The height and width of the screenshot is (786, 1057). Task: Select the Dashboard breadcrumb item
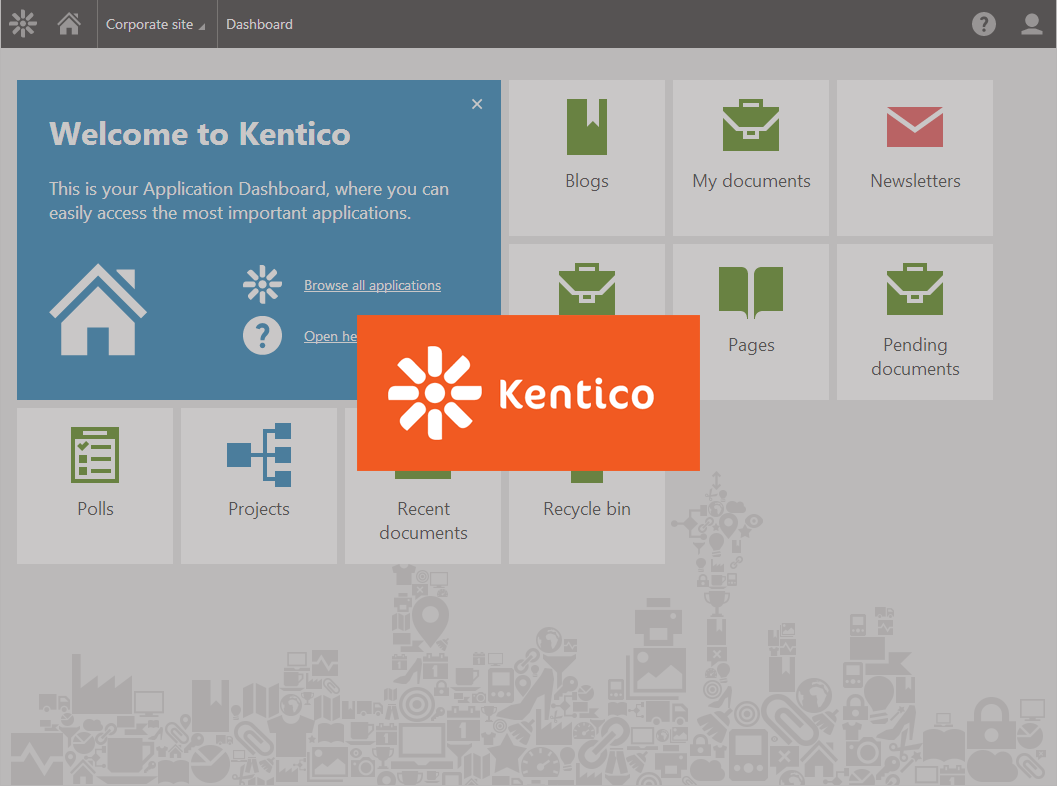(x=259, y=23)
